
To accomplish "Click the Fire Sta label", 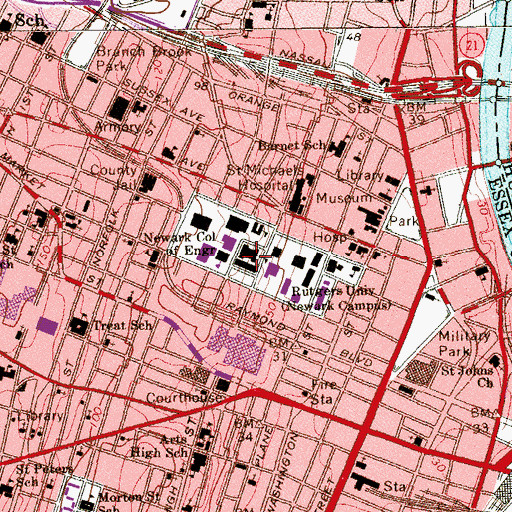I will pos(323,392).
